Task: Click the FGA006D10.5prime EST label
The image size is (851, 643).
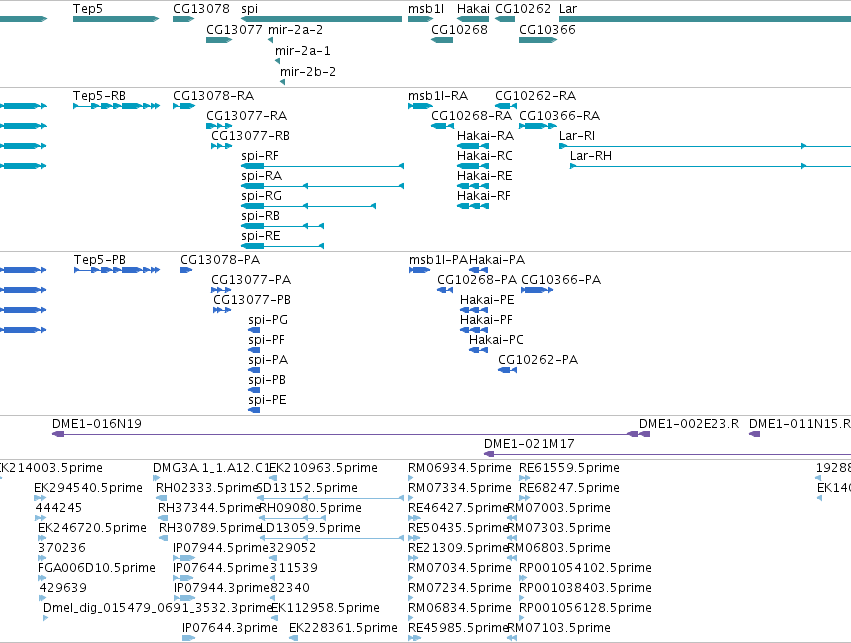Action: pos(97,568)
